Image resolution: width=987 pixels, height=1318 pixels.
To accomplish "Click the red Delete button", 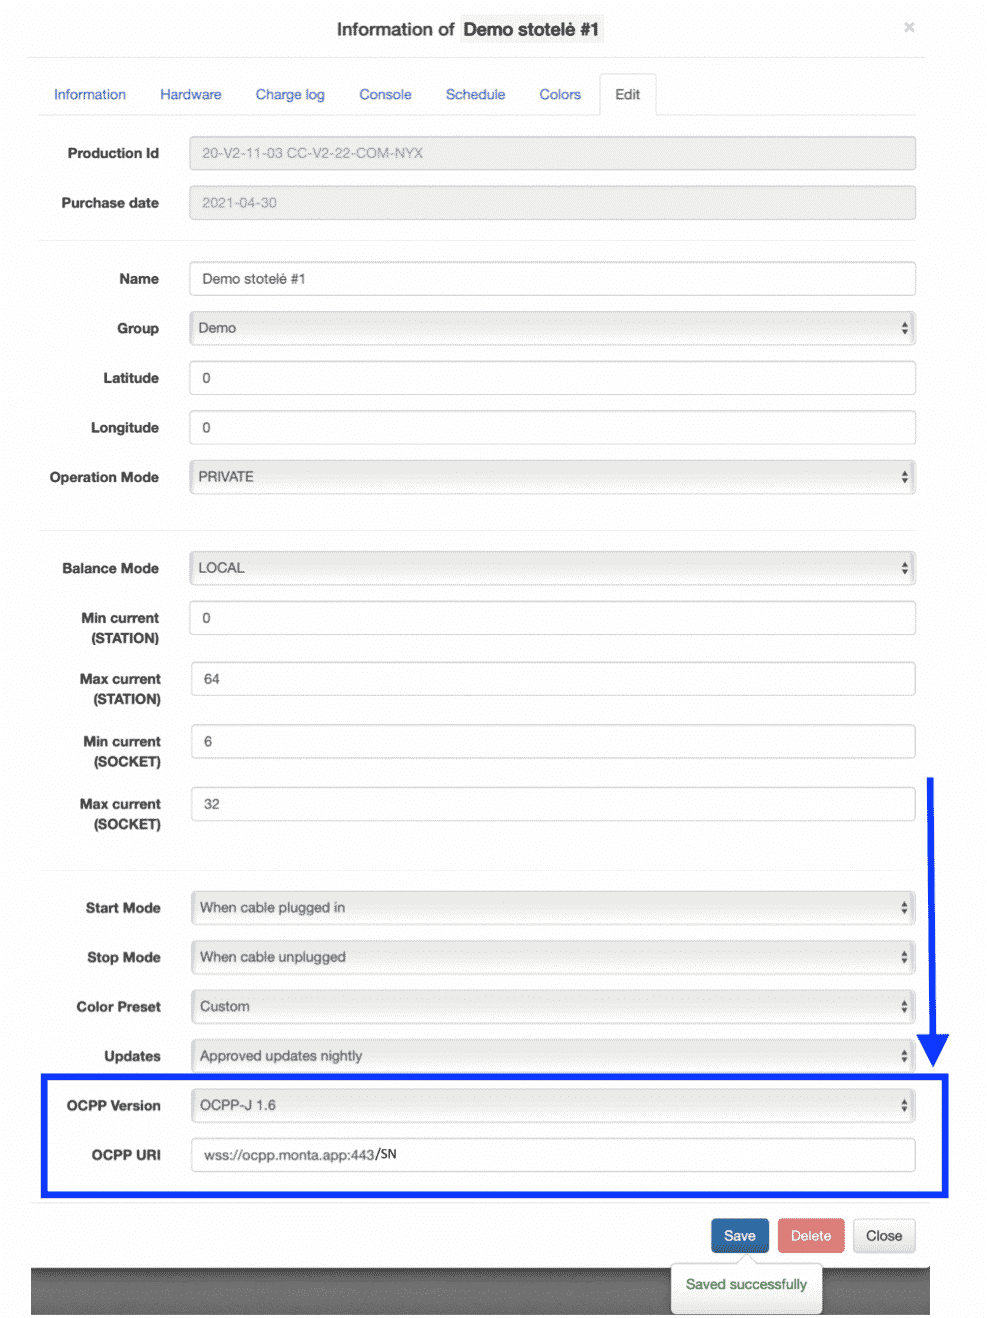I will (x=811, y=1236).
